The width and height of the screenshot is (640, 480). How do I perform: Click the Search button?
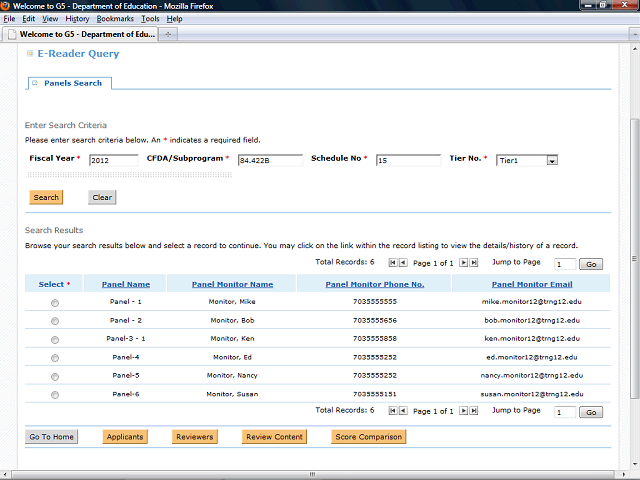click(x=46, y=197)
